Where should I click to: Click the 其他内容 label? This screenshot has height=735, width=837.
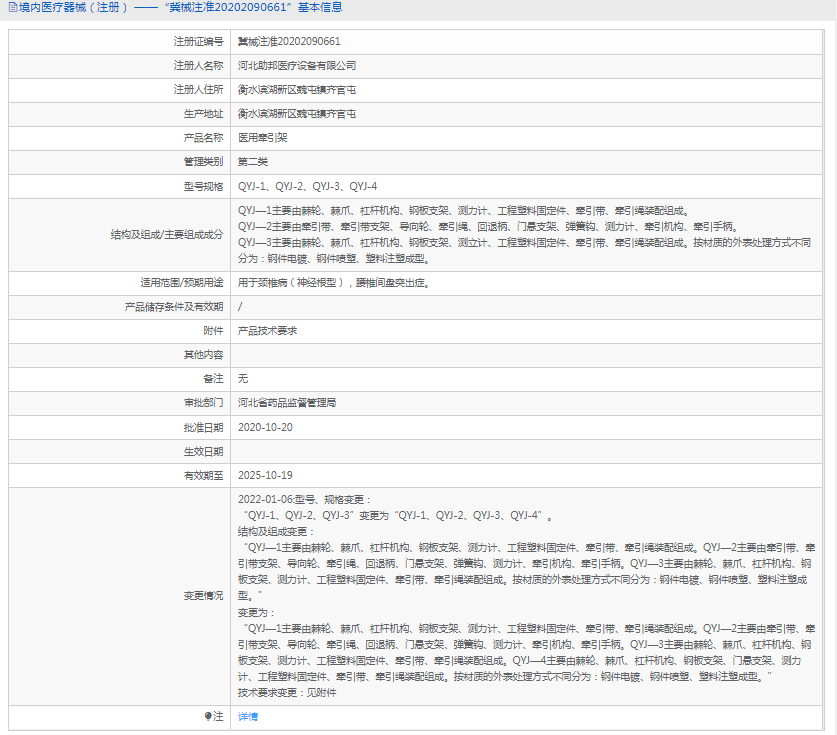[203, 355]
